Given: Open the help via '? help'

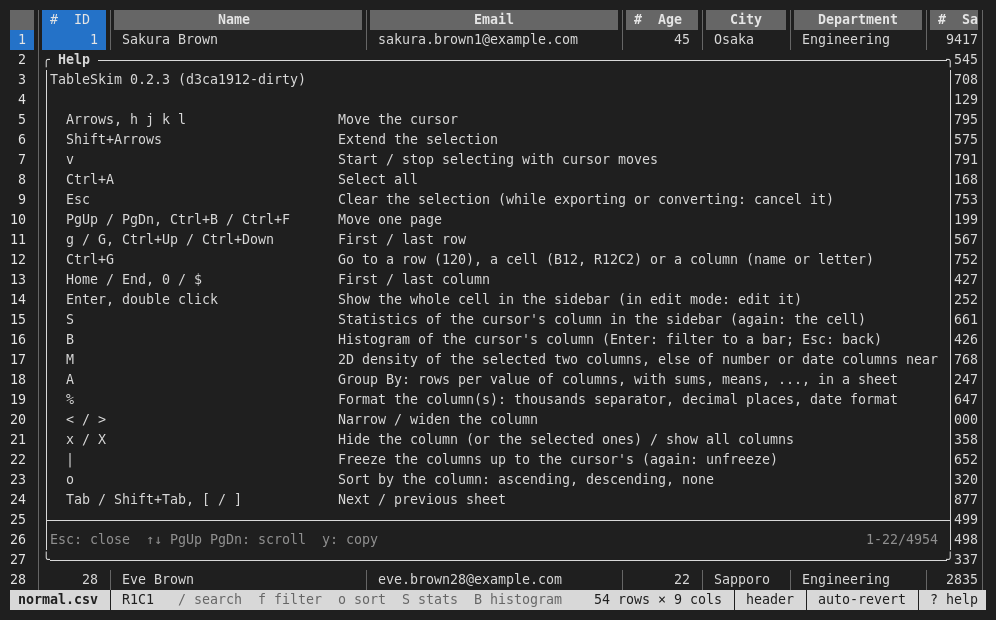Looking at the screenshot, I should click(953, 599).
